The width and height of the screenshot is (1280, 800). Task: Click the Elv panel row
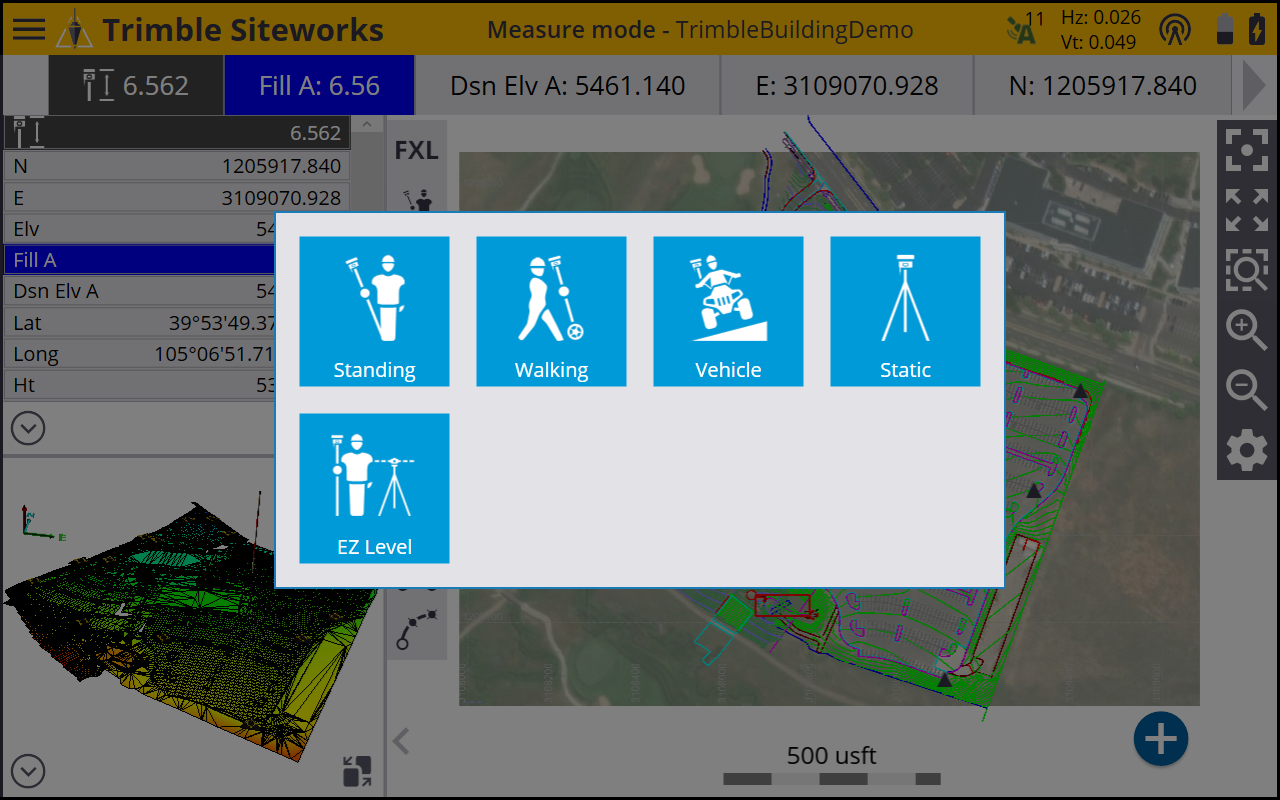140,229
